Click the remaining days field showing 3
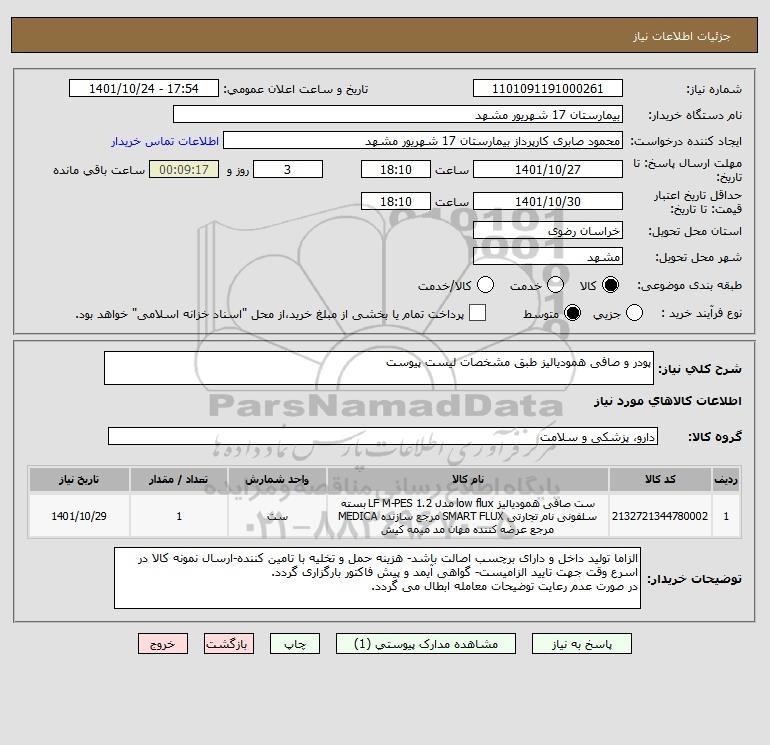Screen dimensions: 770x745 click(x=288, y=169)
